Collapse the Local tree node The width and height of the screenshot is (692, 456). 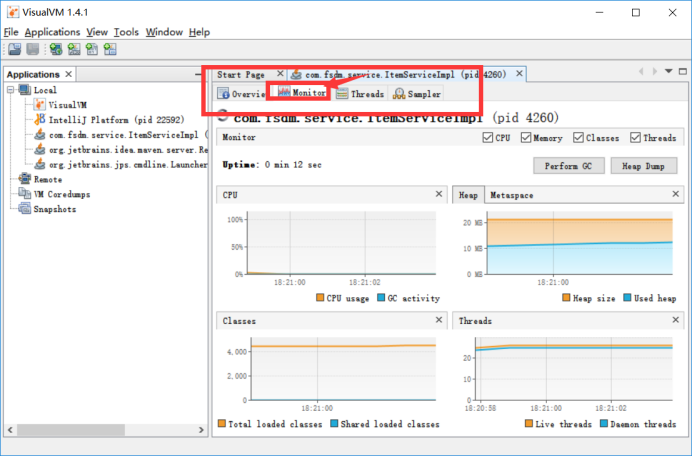point(11,90)
